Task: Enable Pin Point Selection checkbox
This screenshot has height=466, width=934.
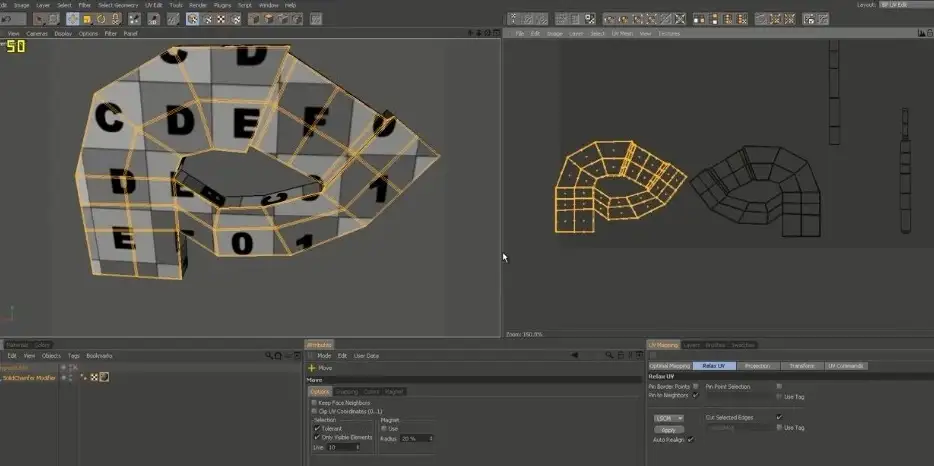Action: 779,386
